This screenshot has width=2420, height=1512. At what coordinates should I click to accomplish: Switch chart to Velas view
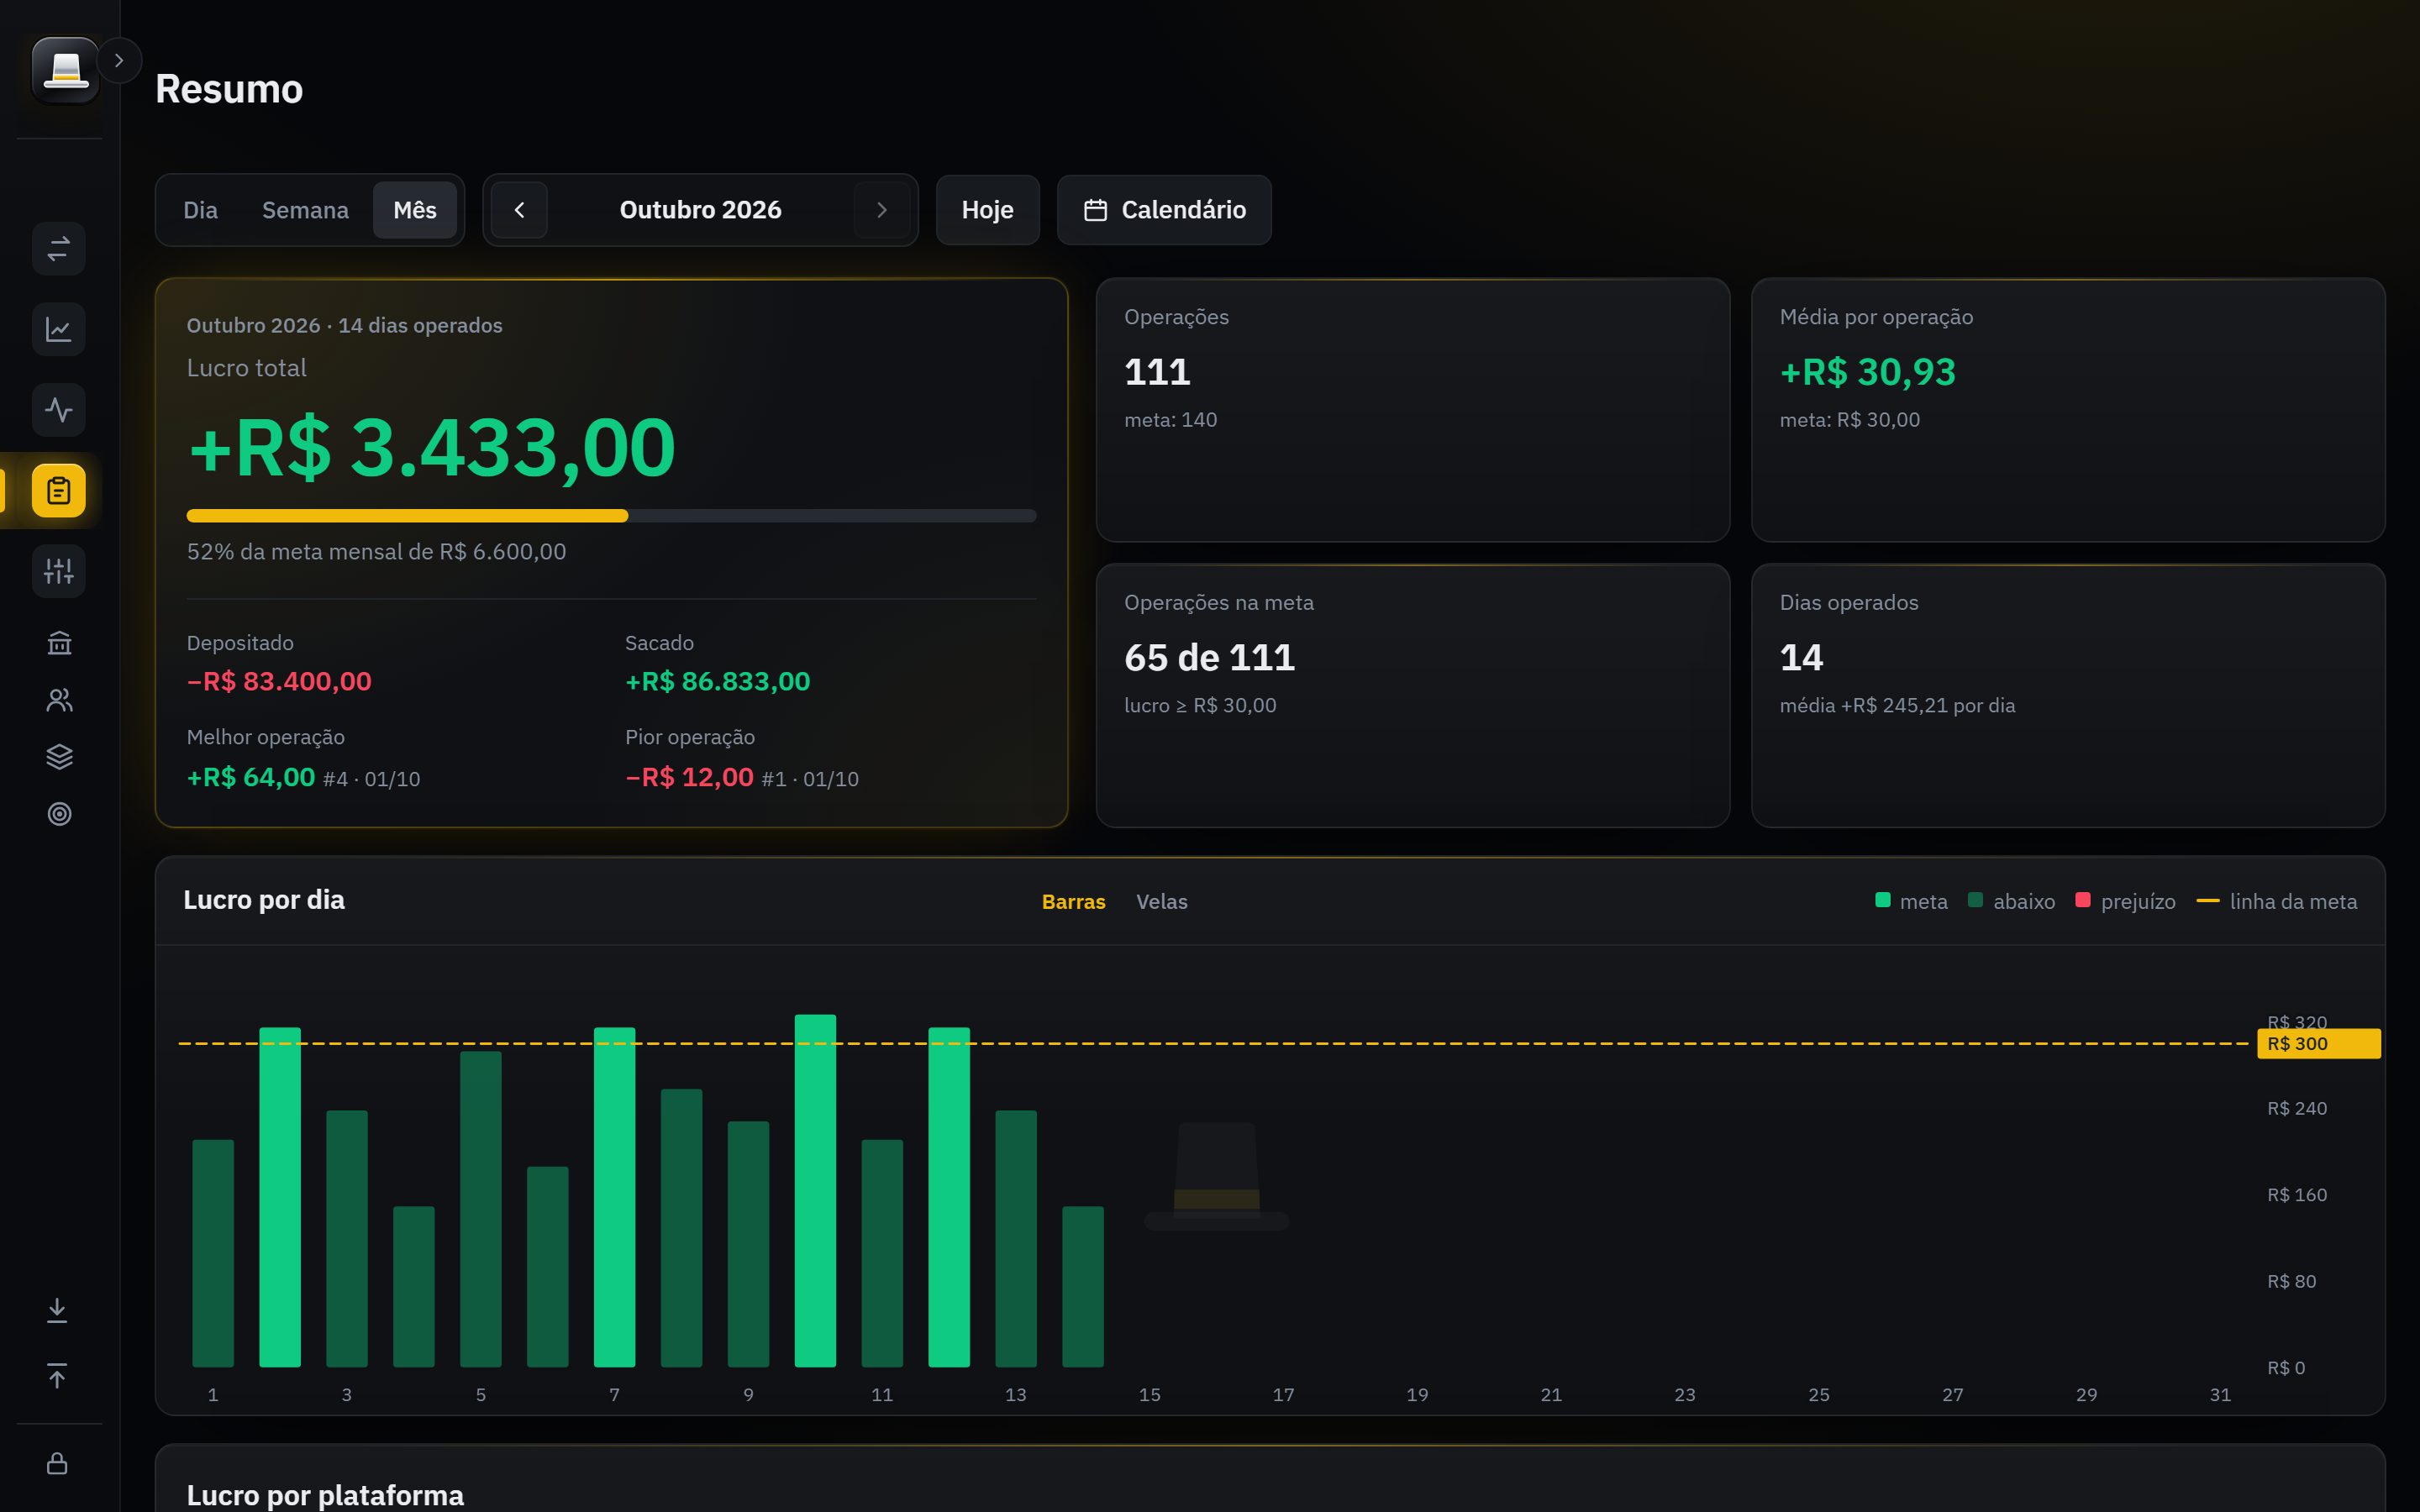(x=1162, y=901)
